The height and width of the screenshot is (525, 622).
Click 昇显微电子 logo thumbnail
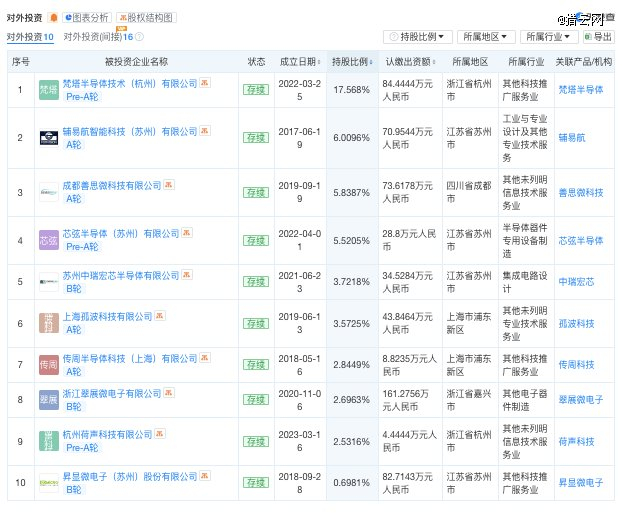[49, 483]
